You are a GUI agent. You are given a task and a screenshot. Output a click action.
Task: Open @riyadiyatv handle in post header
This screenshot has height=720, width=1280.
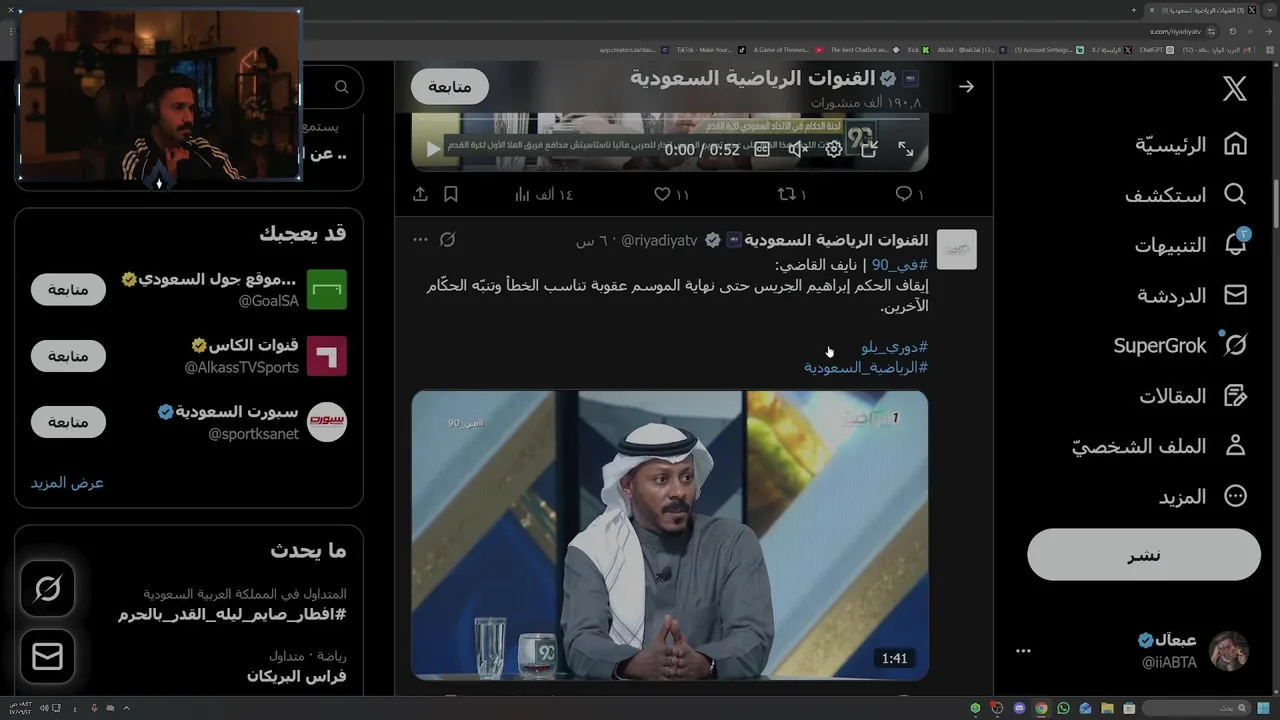coord(659,241)
